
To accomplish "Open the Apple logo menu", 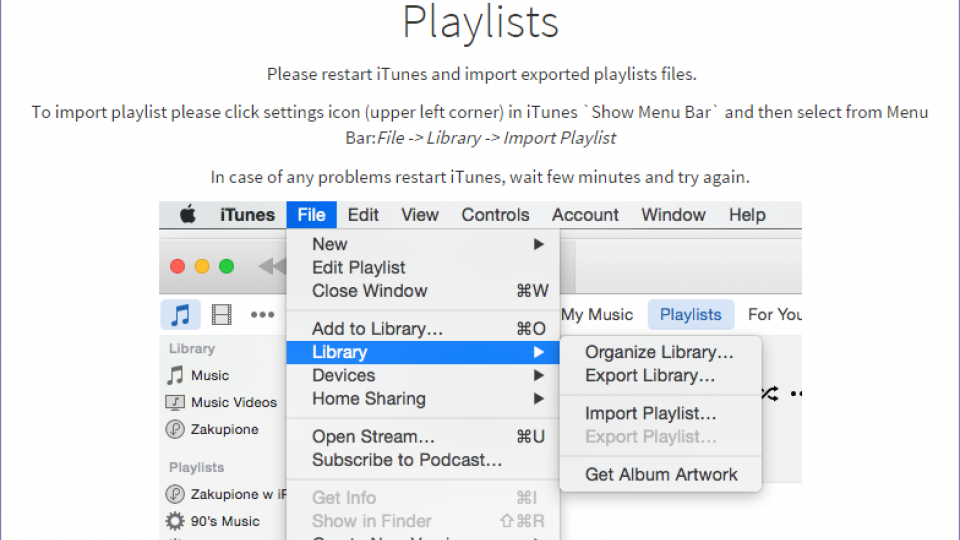I will [x=187, y=215].
